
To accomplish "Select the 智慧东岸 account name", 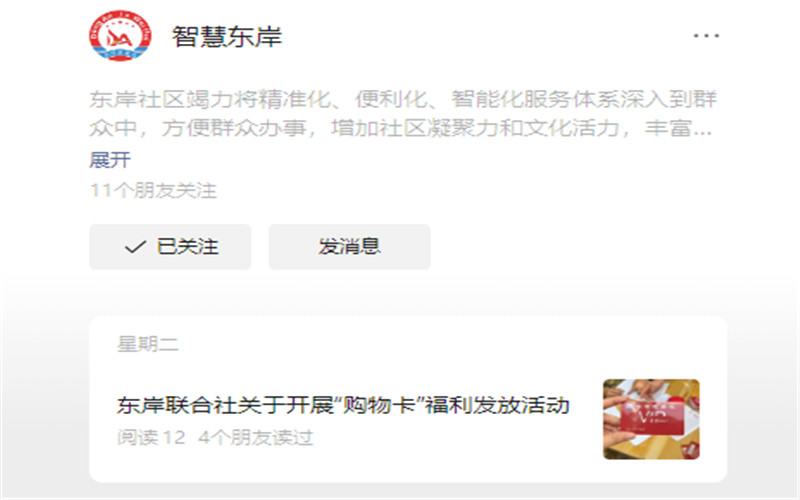I will 227,36.
